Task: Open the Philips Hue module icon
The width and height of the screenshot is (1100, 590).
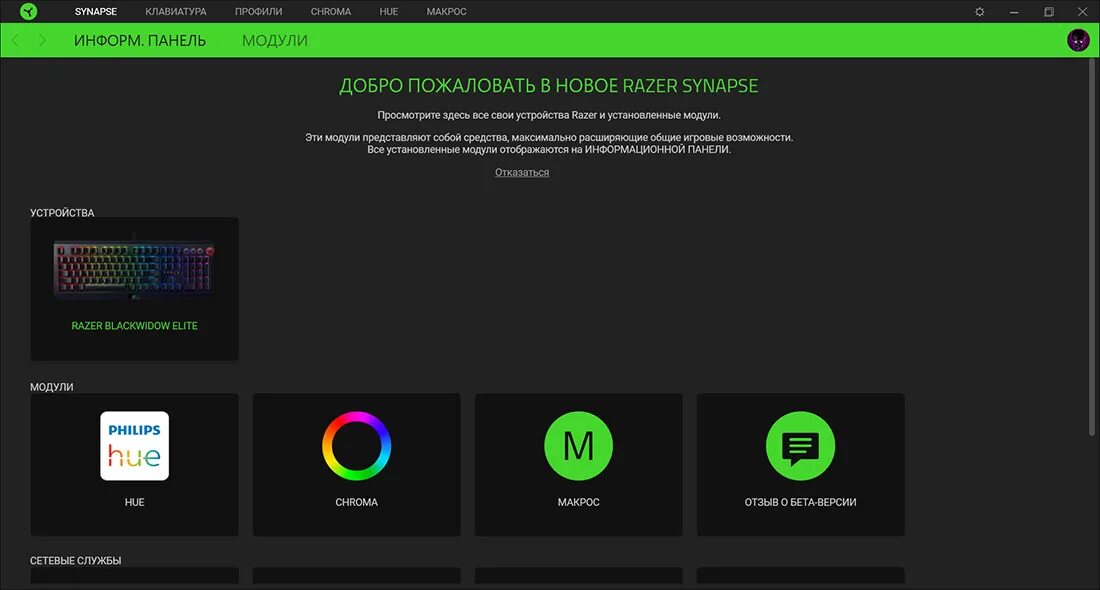Action: (x=135, y=445)
